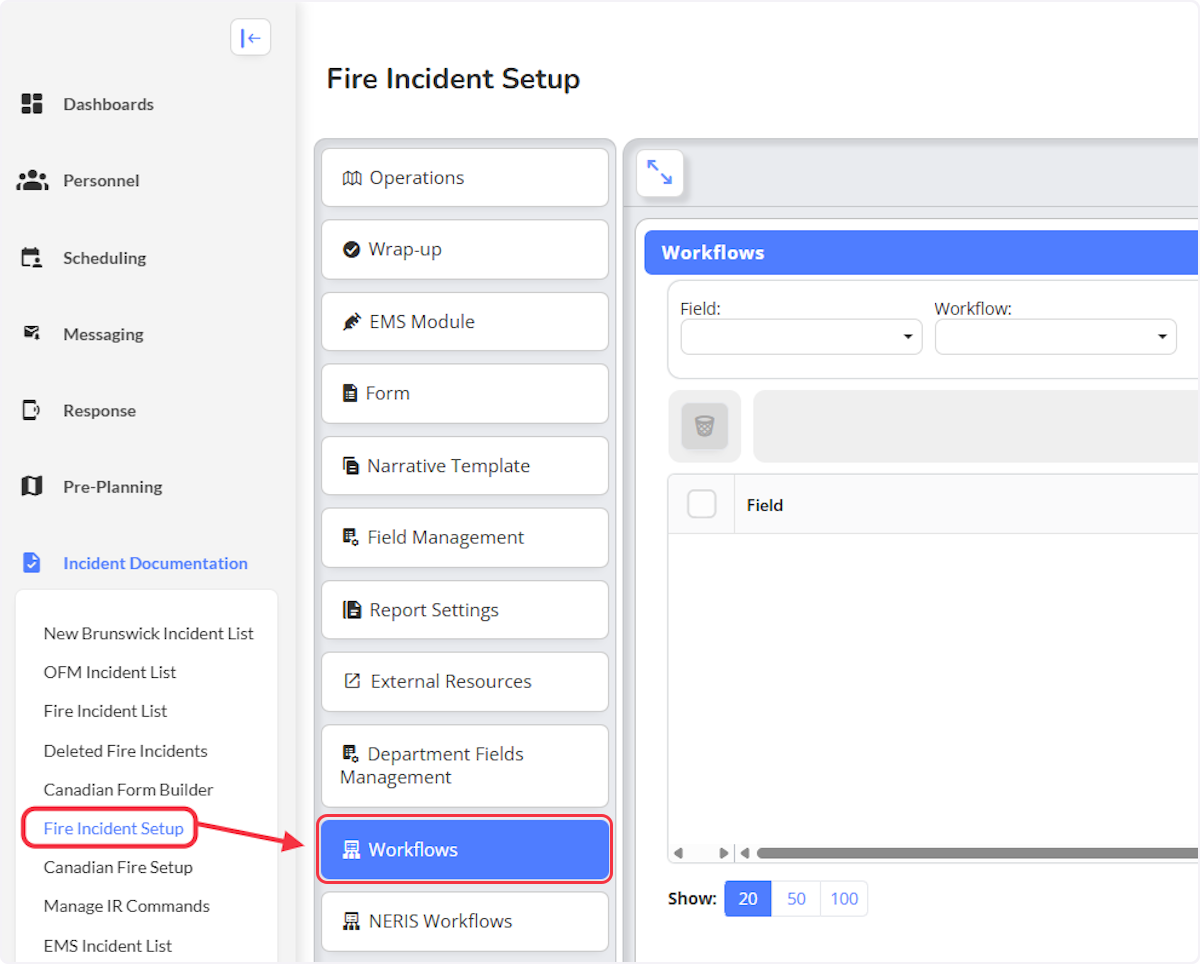The width and height of the screenshot is (1200, 964).
Task: Click the External Resources link icon
Action: 352,681
